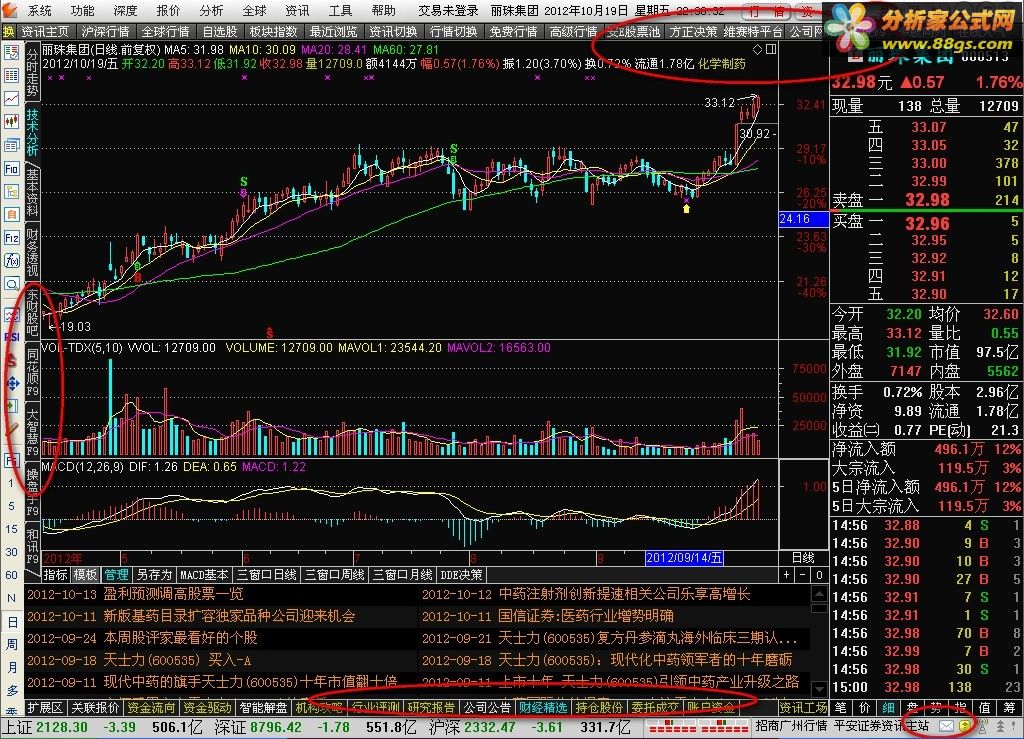The height and width of the screenshot is (739, 1024).
Task: Click the 模板 button below the chart
Action: [x=85, y=574]
